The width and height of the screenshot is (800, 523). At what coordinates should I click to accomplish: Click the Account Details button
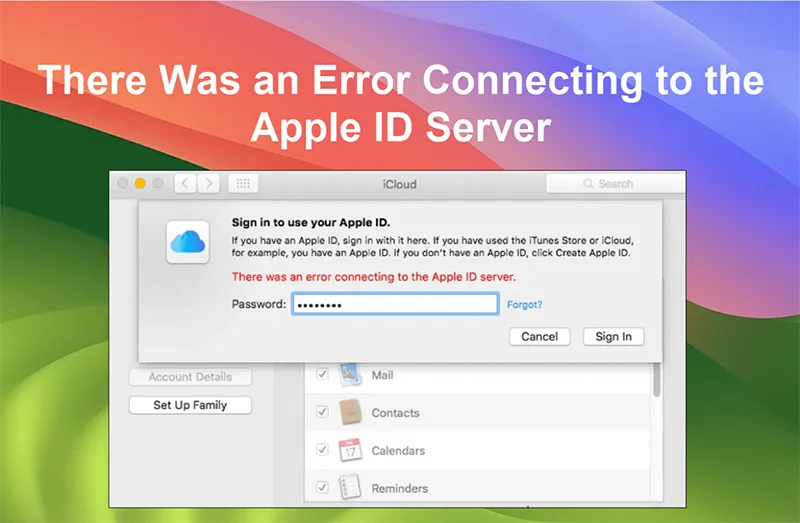pyautogui.click(x=190, y=377)
